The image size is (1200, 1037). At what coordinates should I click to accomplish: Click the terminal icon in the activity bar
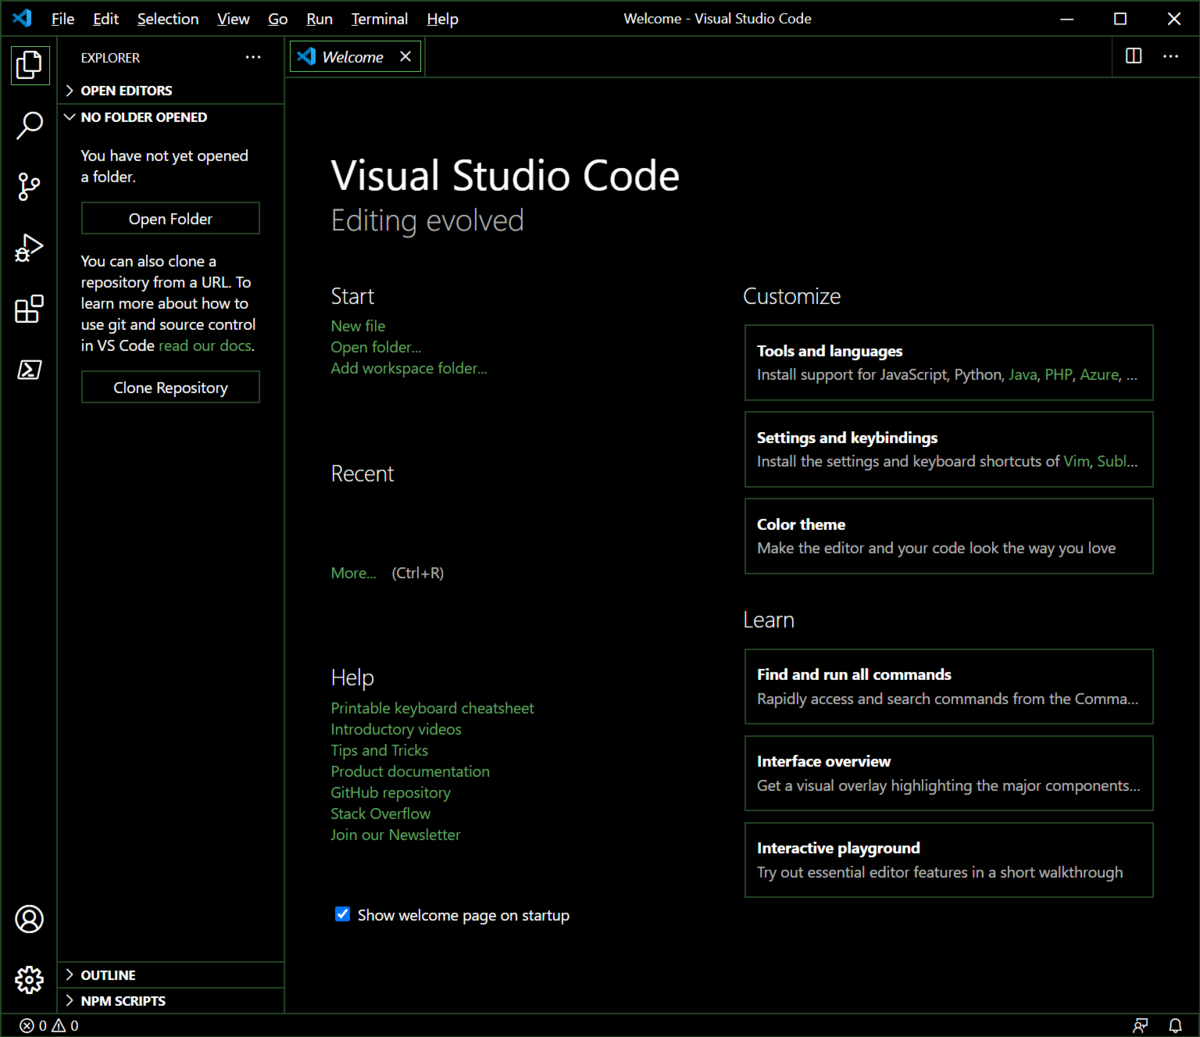coord(29,370)
